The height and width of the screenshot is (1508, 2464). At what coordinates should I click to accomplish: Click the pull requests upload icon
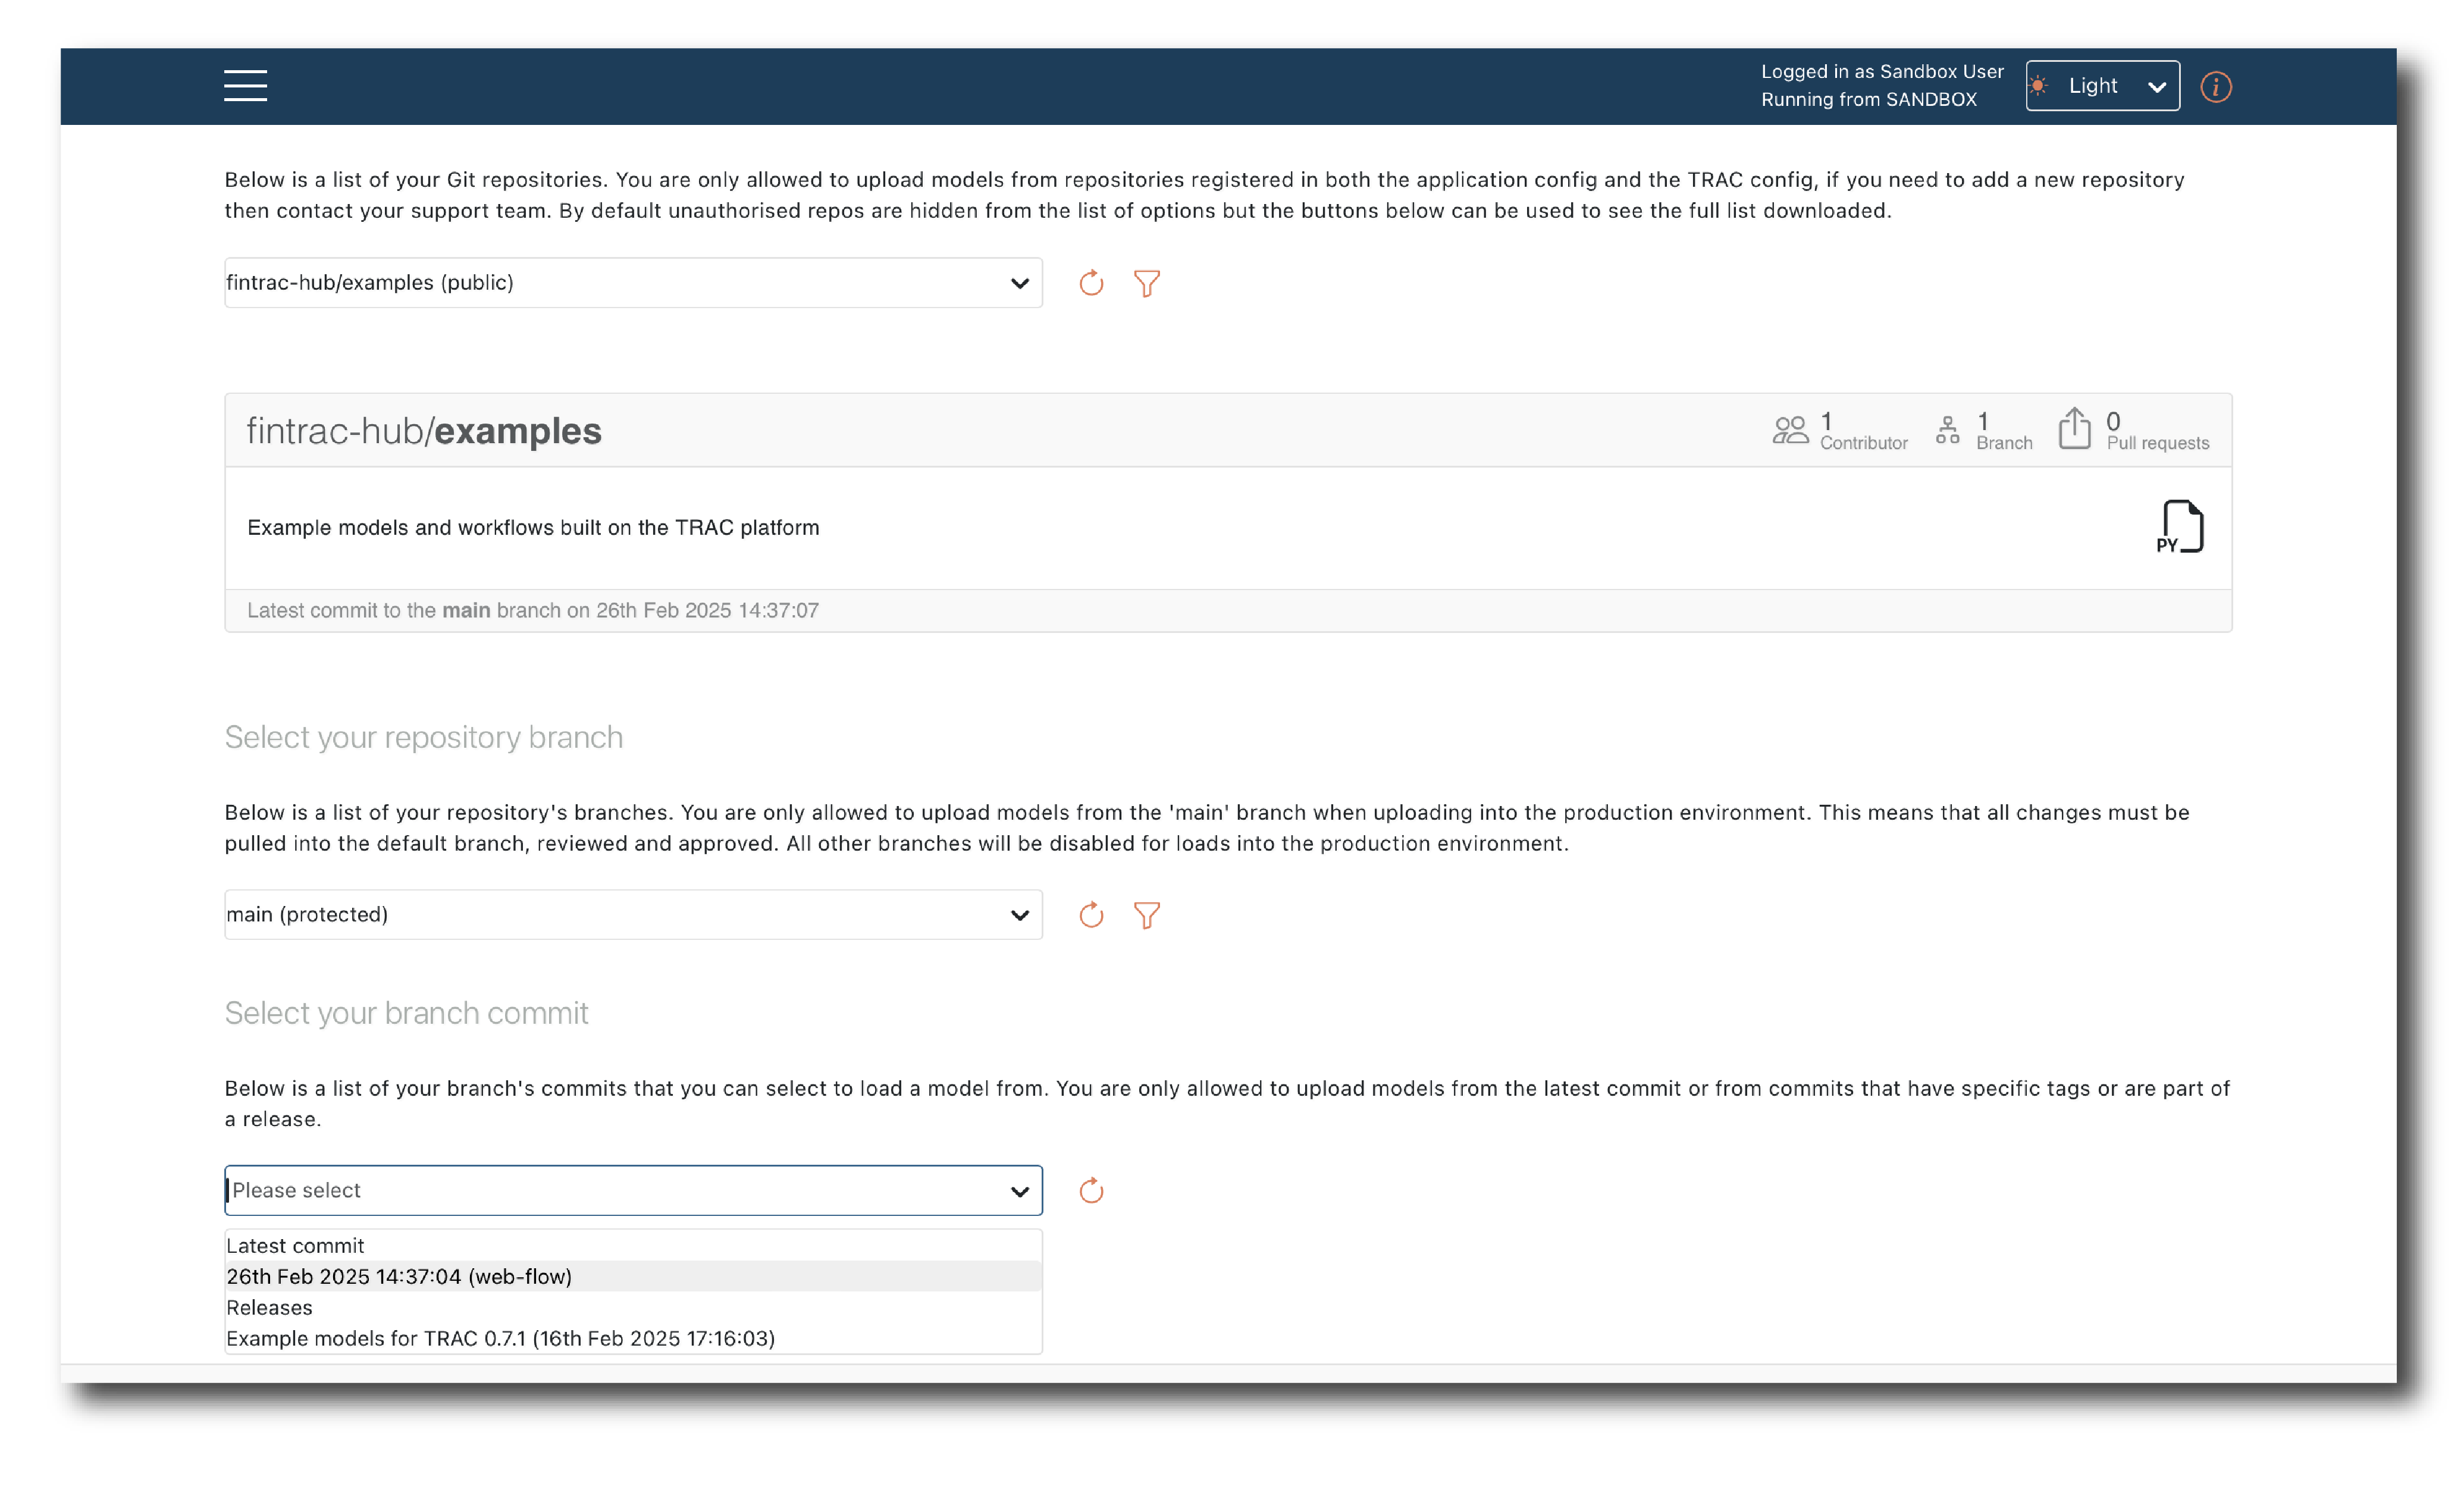pyautogui.click(x=2074, y=429)
